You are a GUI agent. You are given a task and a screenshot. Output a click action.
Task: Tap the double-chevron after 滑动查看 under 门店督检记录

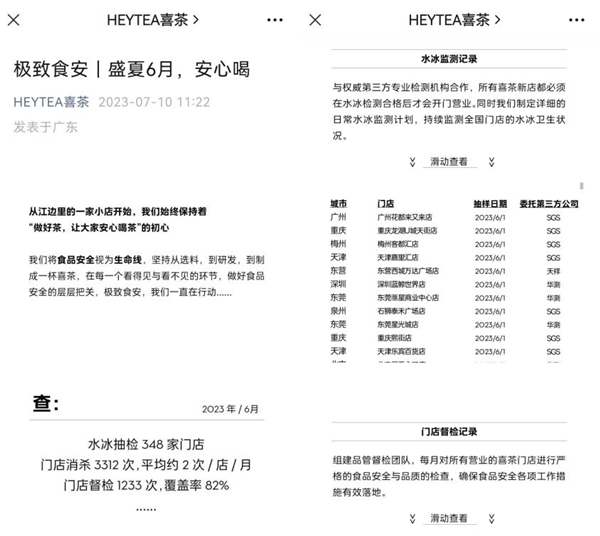point(491,519)
